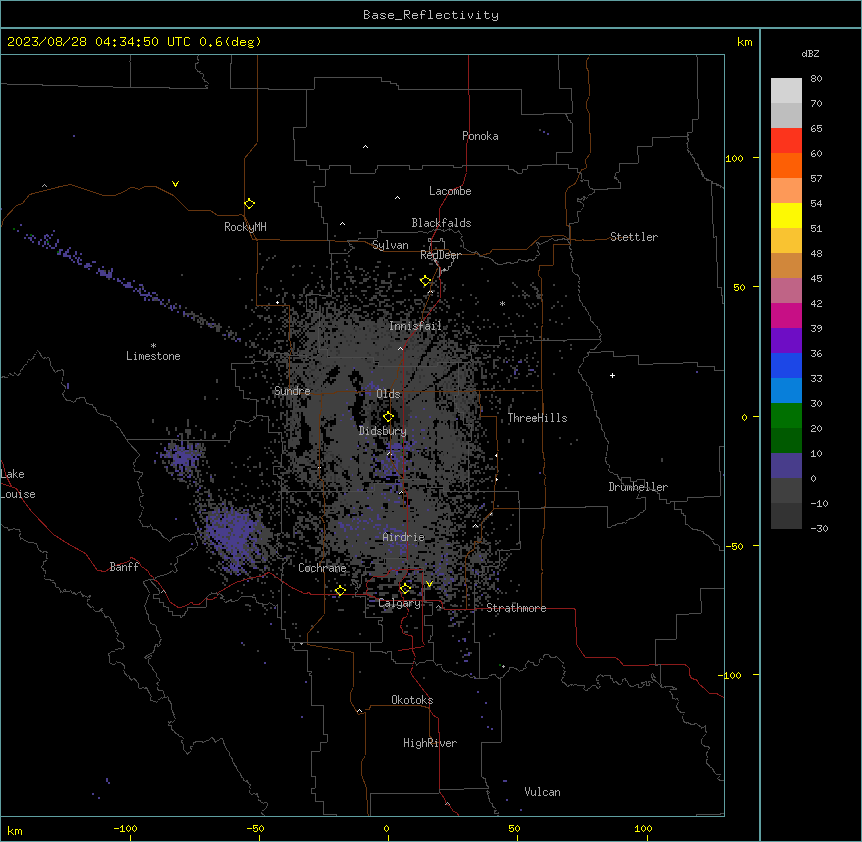The image size is (862, 842).
Task: Click the white plus marker west of Drumheller
Action: click(x=612, y=375)
